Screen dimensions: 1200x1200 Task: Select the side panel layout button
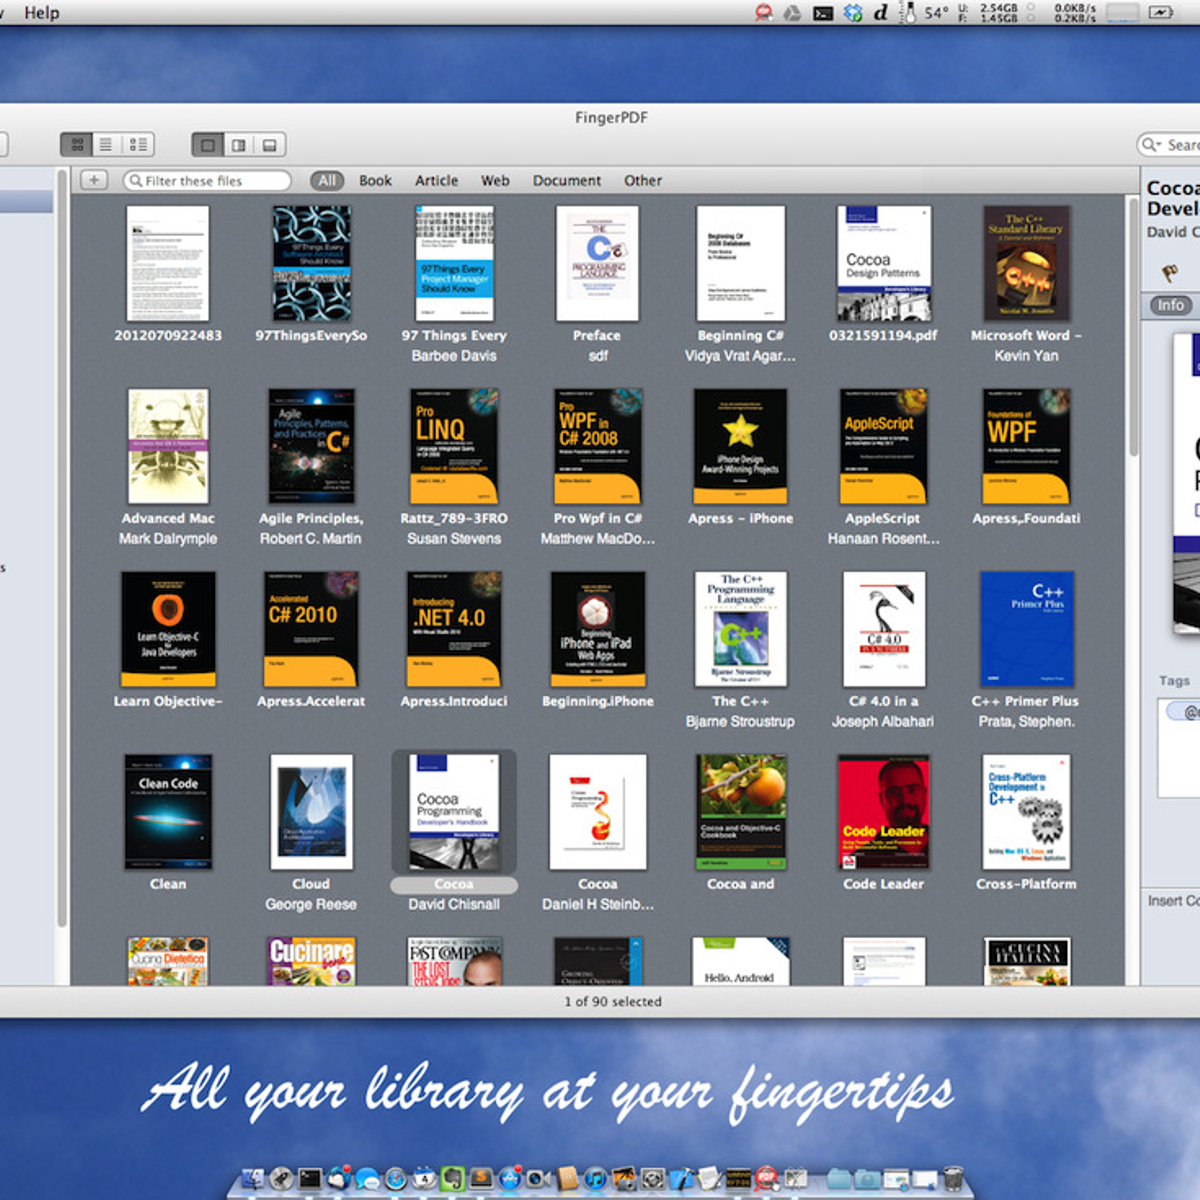(x=238, y=145)
